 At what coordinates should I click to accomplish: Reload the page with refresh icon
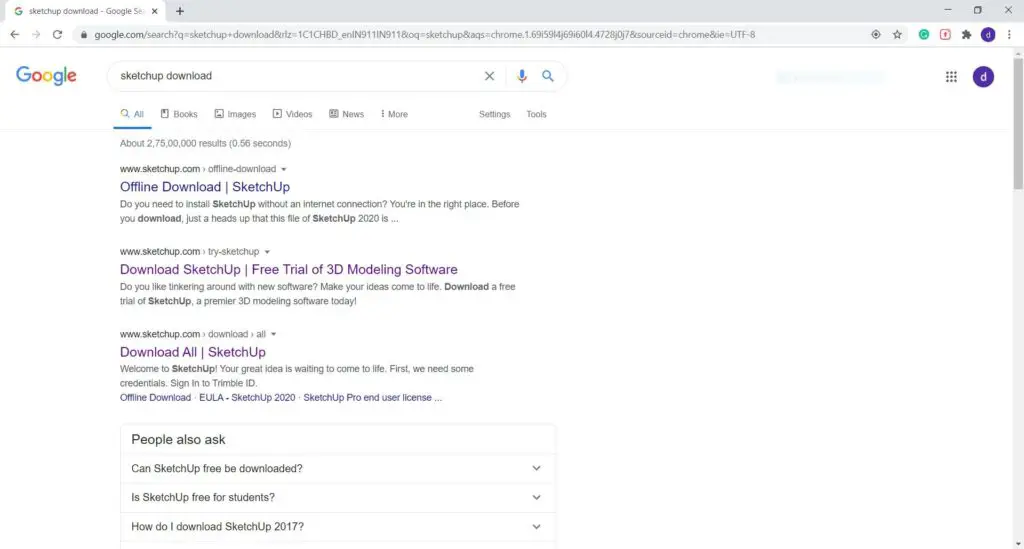click(57, 35)
